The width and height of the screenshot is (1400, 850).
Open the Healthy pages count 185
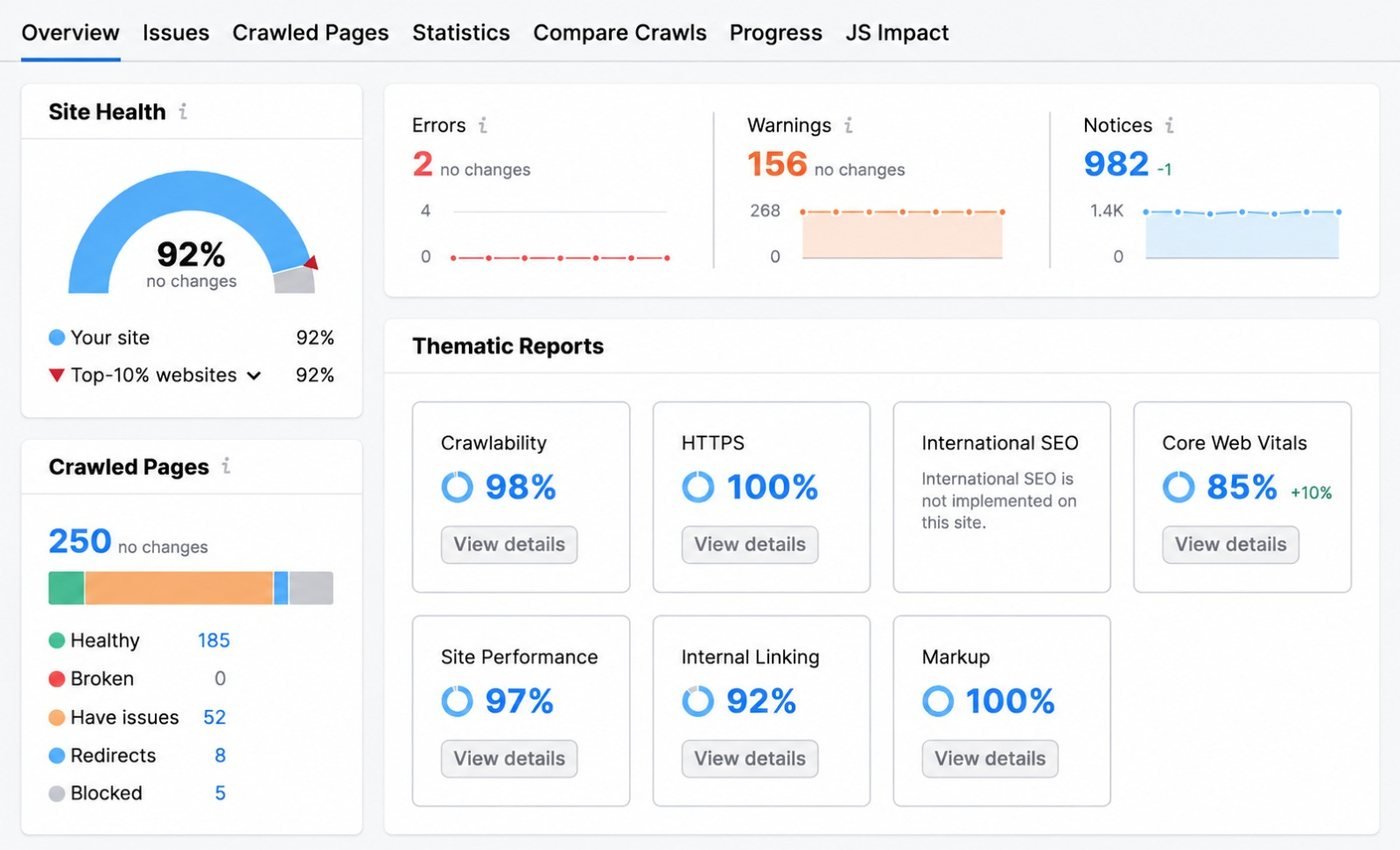[214, 640]
